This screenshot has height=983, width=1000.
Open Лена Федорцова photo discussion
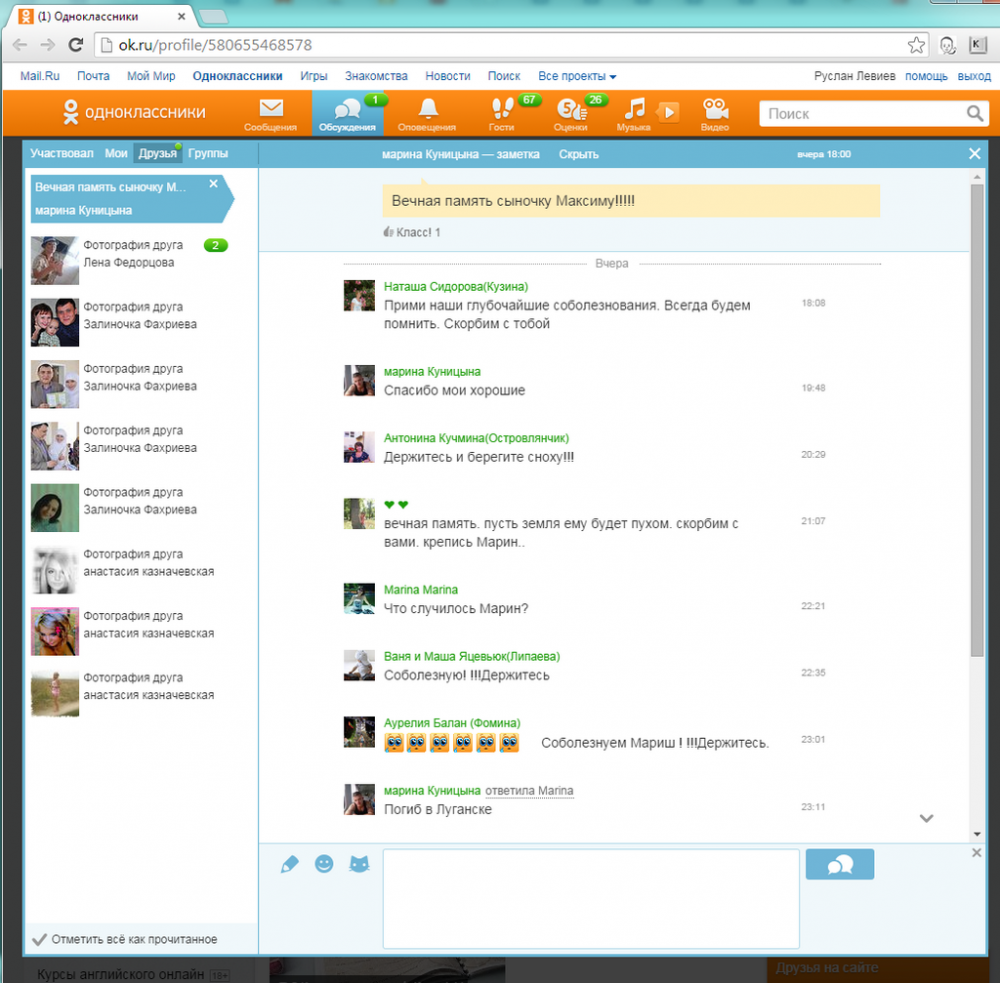click(x=129, y=260)
